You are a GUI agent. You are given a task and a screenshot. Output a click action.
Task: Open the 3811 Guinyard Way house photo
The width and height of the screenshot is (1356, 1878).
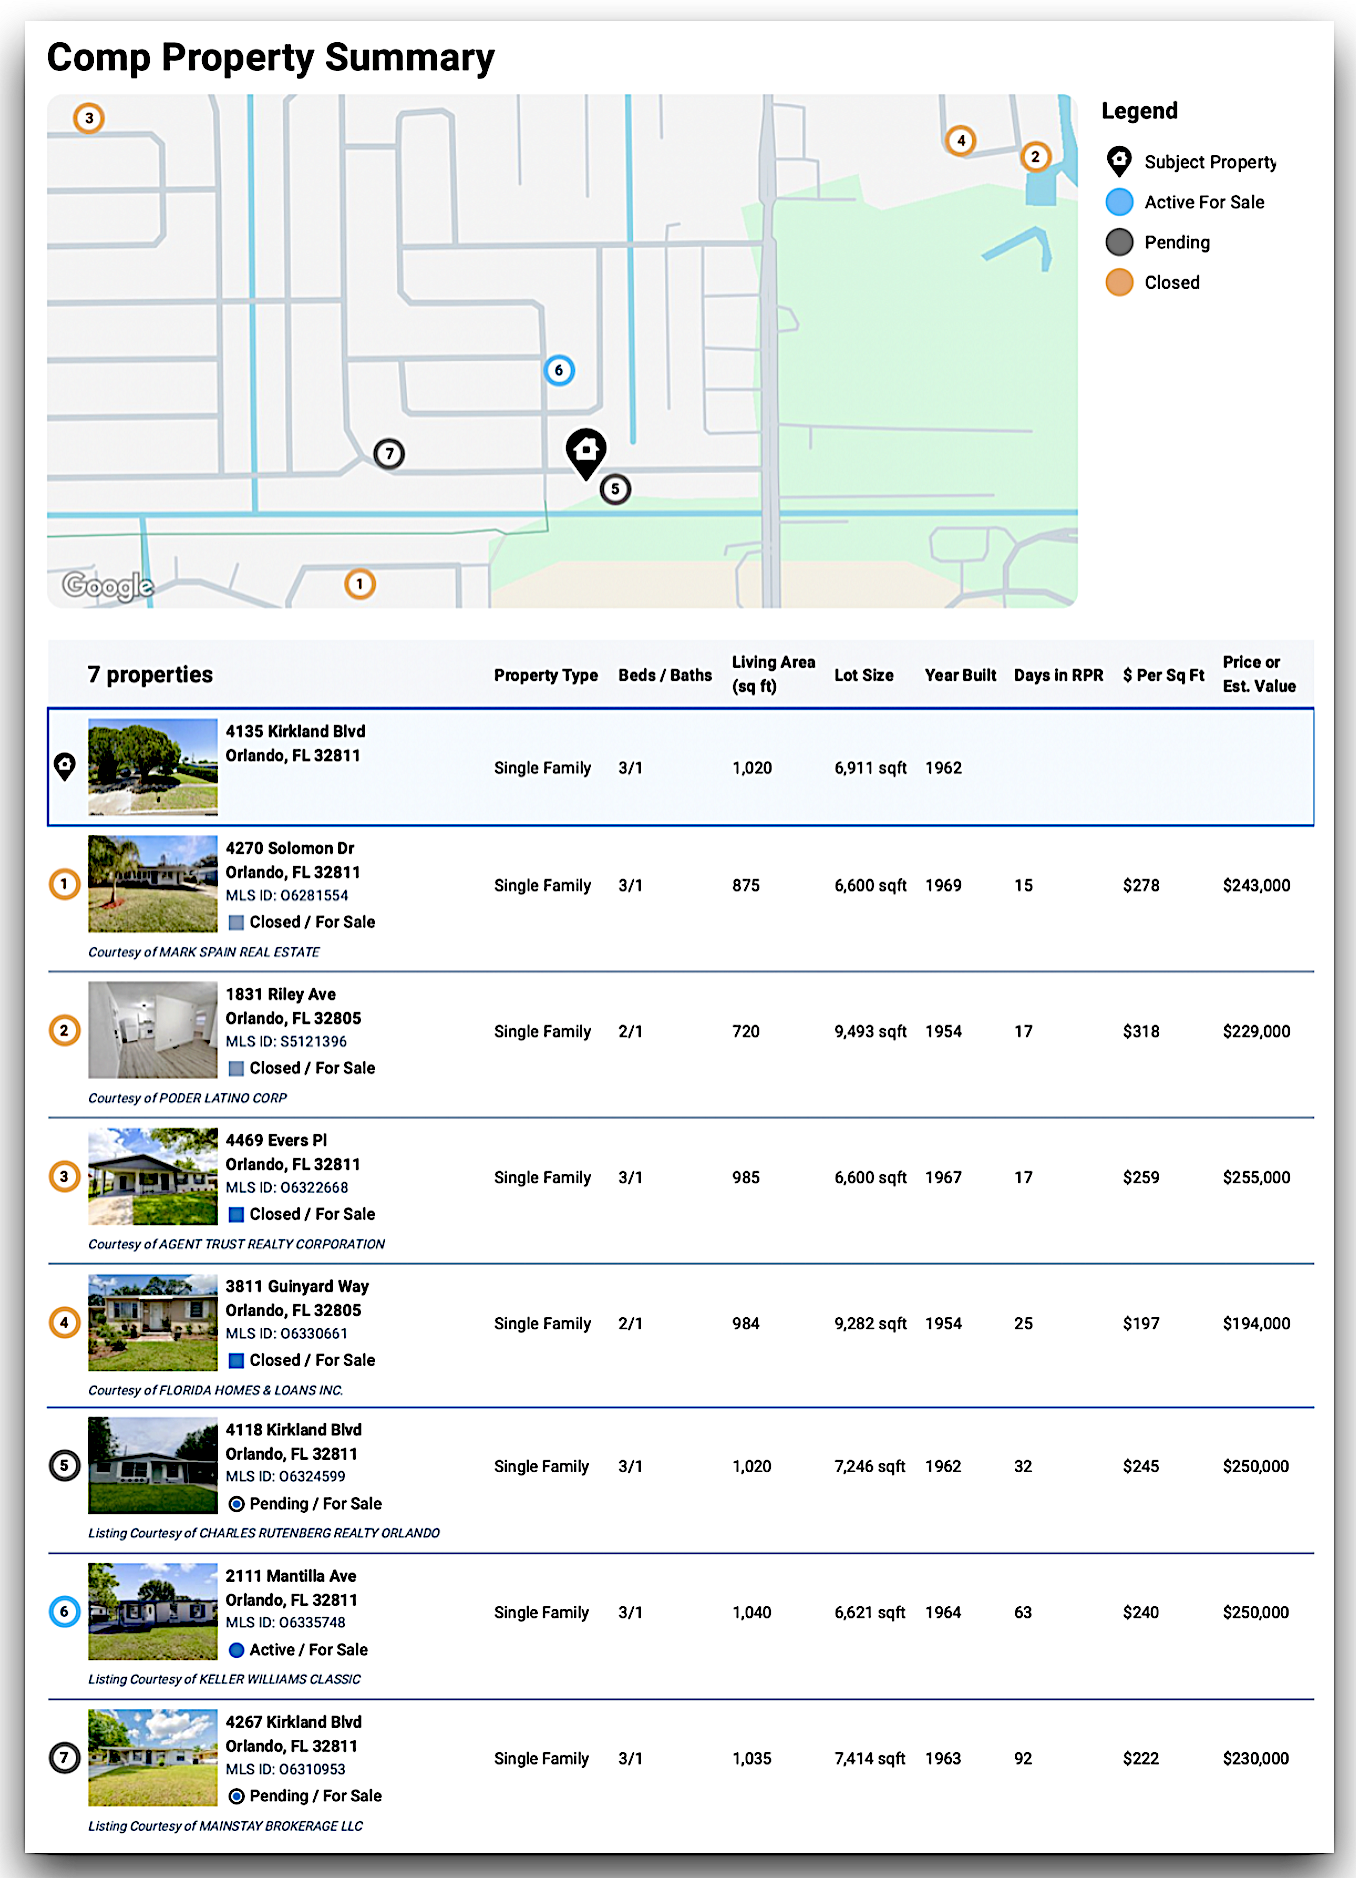coord(153,1322)
